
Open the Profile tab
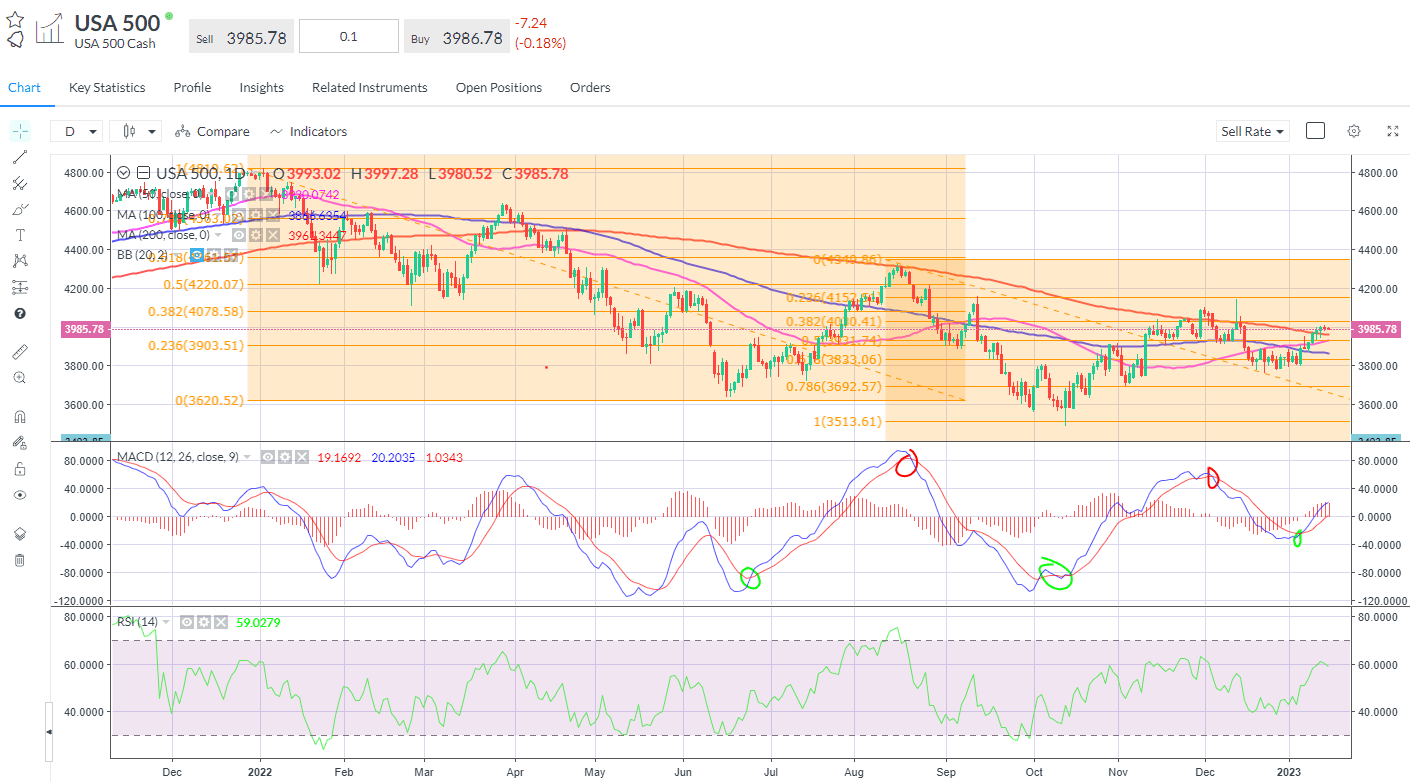(192, 87)
